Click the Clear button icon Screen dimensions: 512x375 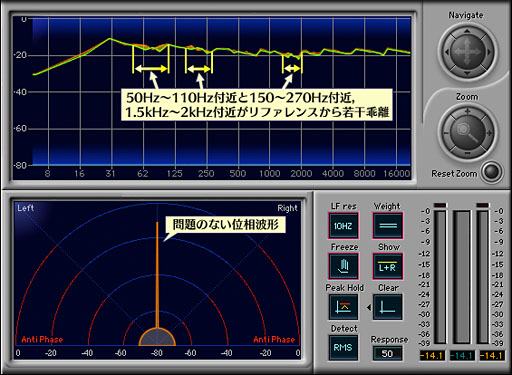(388, 307)
